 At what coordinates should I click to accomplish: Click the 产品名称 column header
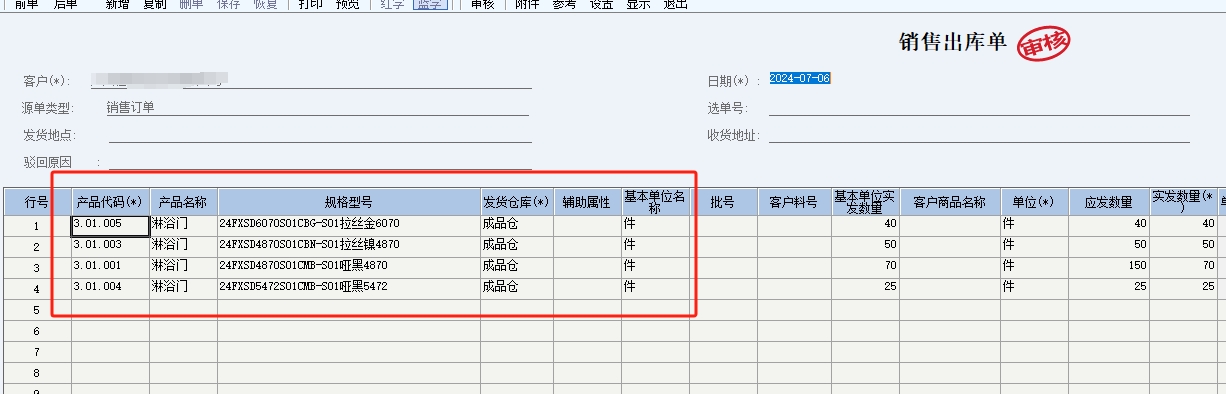(x=183, y=202)
